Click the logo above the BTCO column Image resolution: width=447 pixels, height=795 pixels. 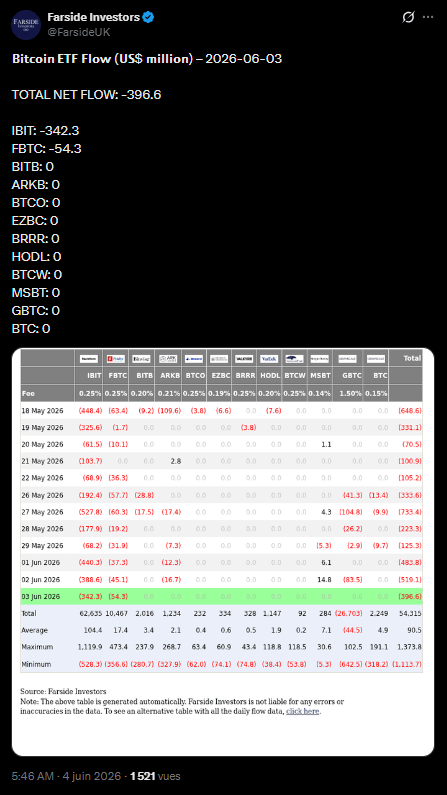click(x=194, y=358)
